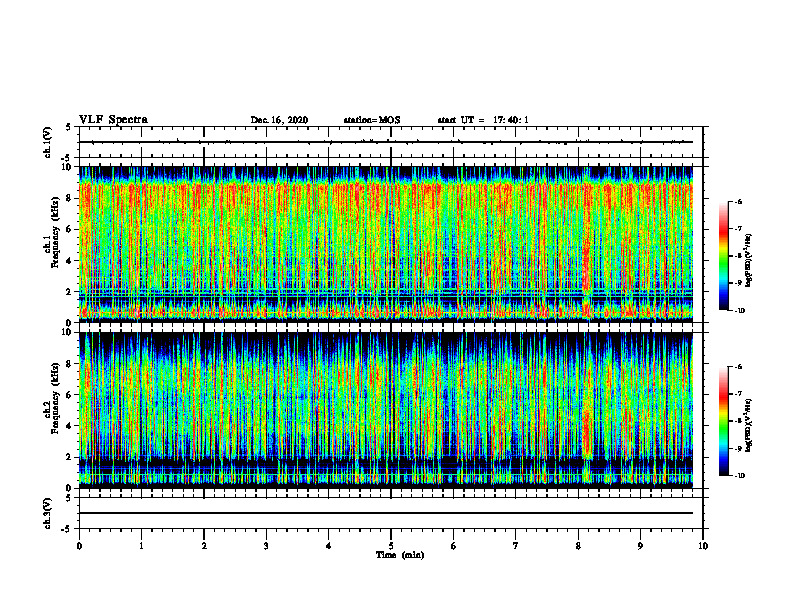Screen dimensions: 792x612
Task: Click the ch.2 spectrogram color bar
Action: tap(723, 421)
